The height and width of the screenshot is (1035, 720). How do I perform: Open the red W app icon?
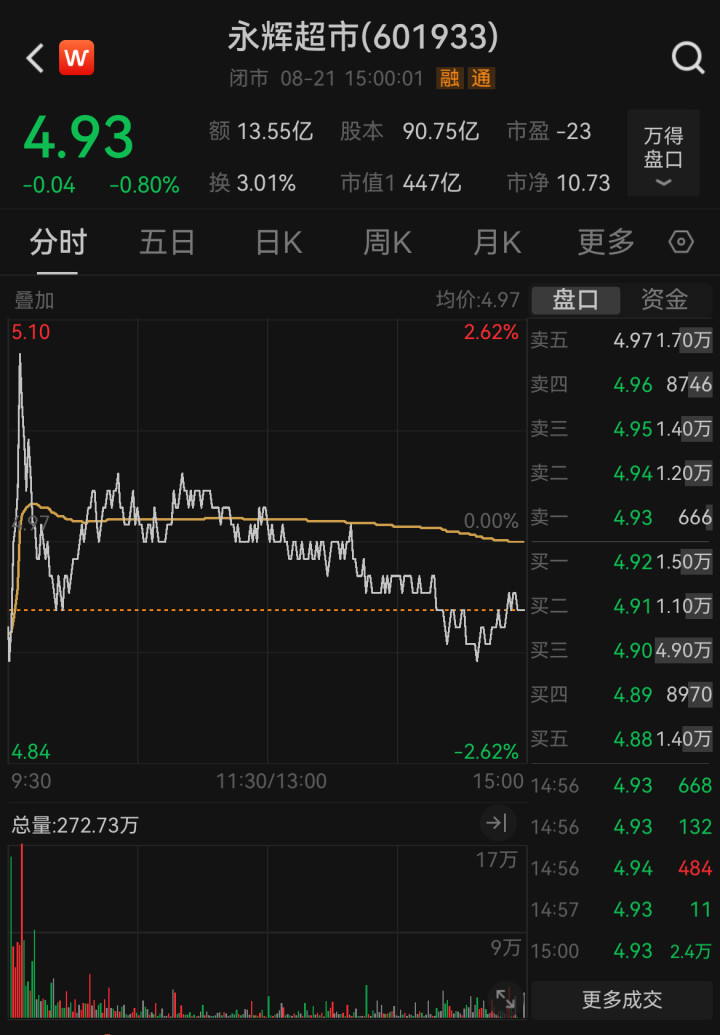(x=77, y=57)
